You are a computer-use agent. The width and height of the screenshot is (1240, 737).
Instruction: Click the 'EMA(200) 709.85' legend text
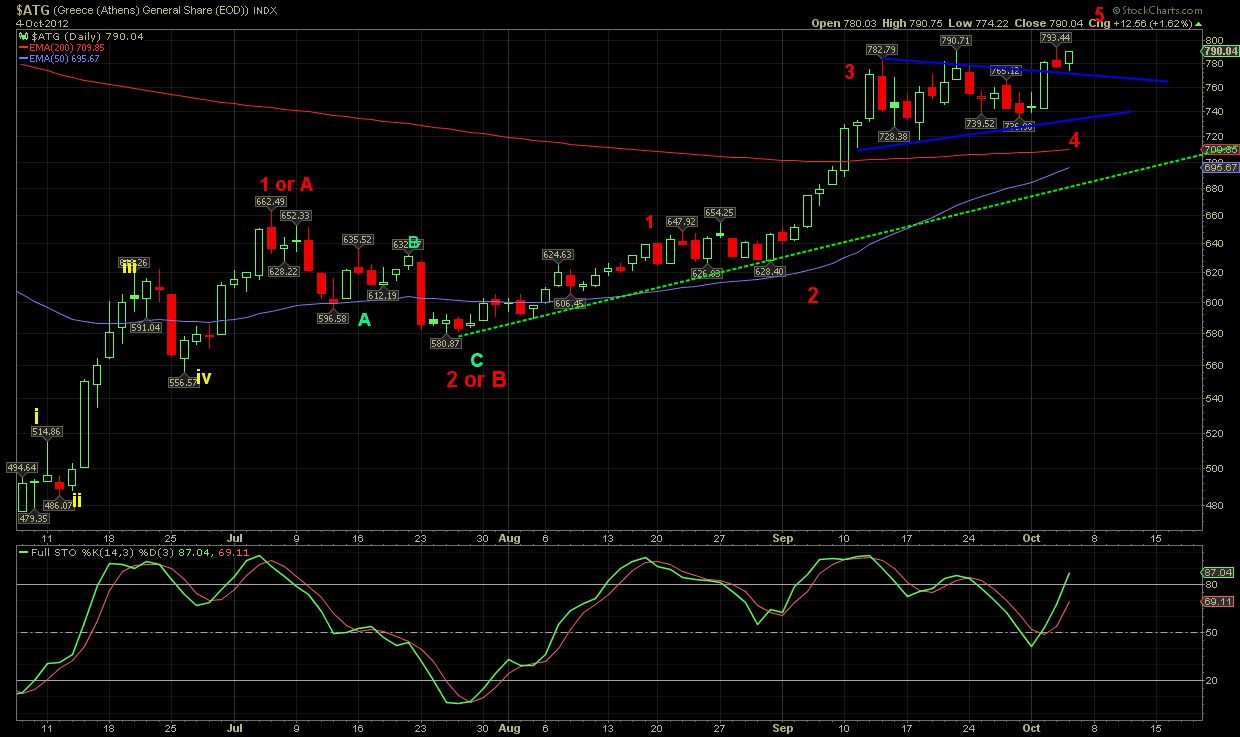tap(68, 47)
